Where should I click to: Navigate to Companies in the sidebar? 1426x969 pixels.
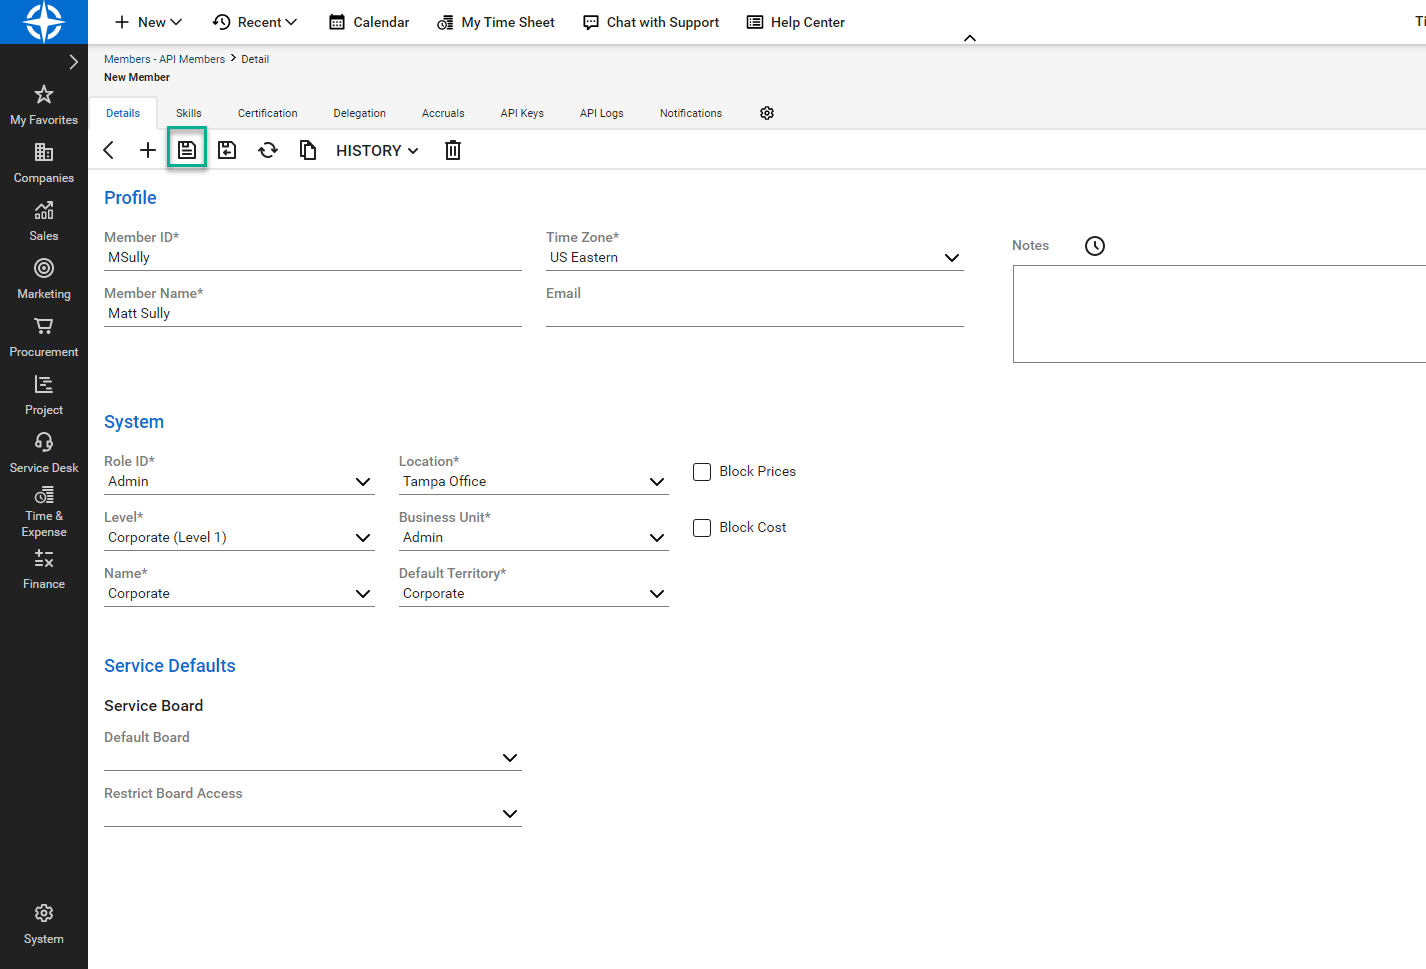[43, 160]
